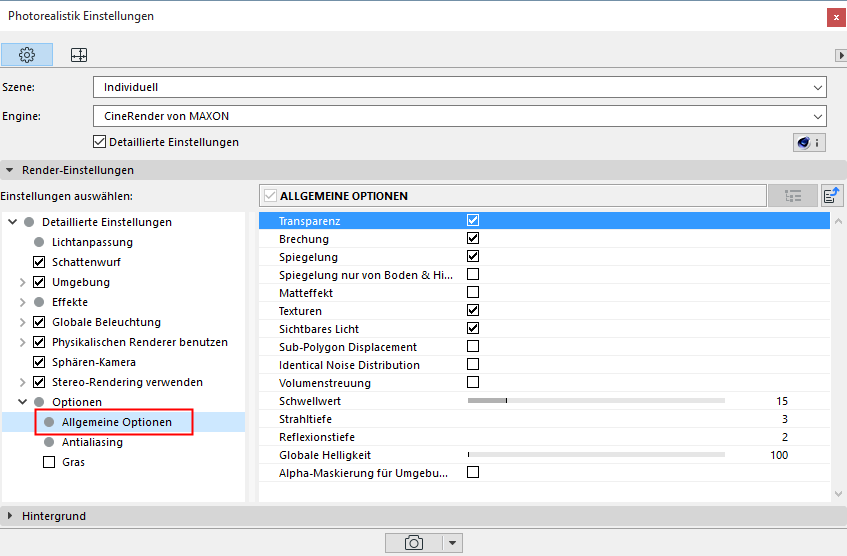Enable the Volumenstreuung checkbox
The width and height of the screenshot is (847, 556).
[473, 383]
